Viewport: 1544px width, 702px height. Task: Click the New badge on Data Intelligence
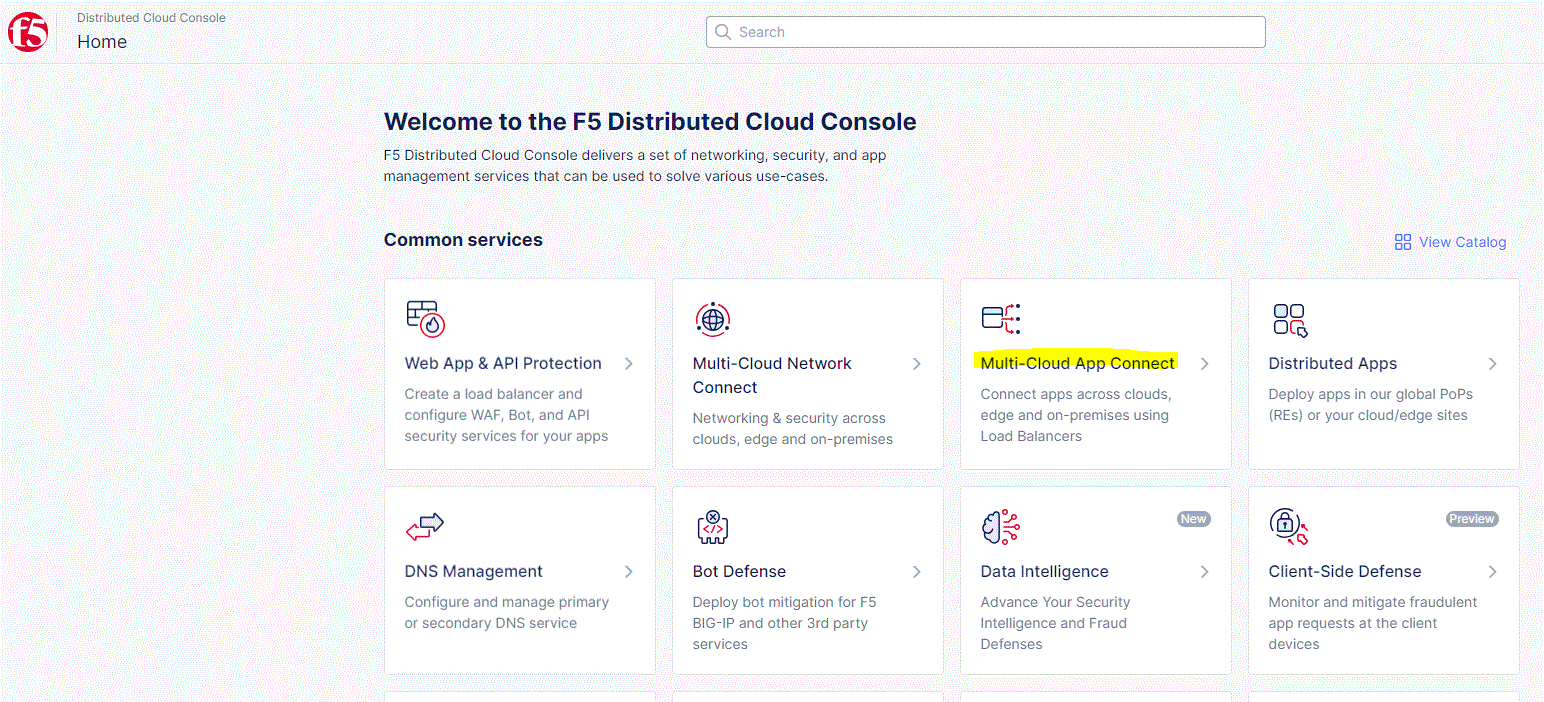[x=1193, y=519]
